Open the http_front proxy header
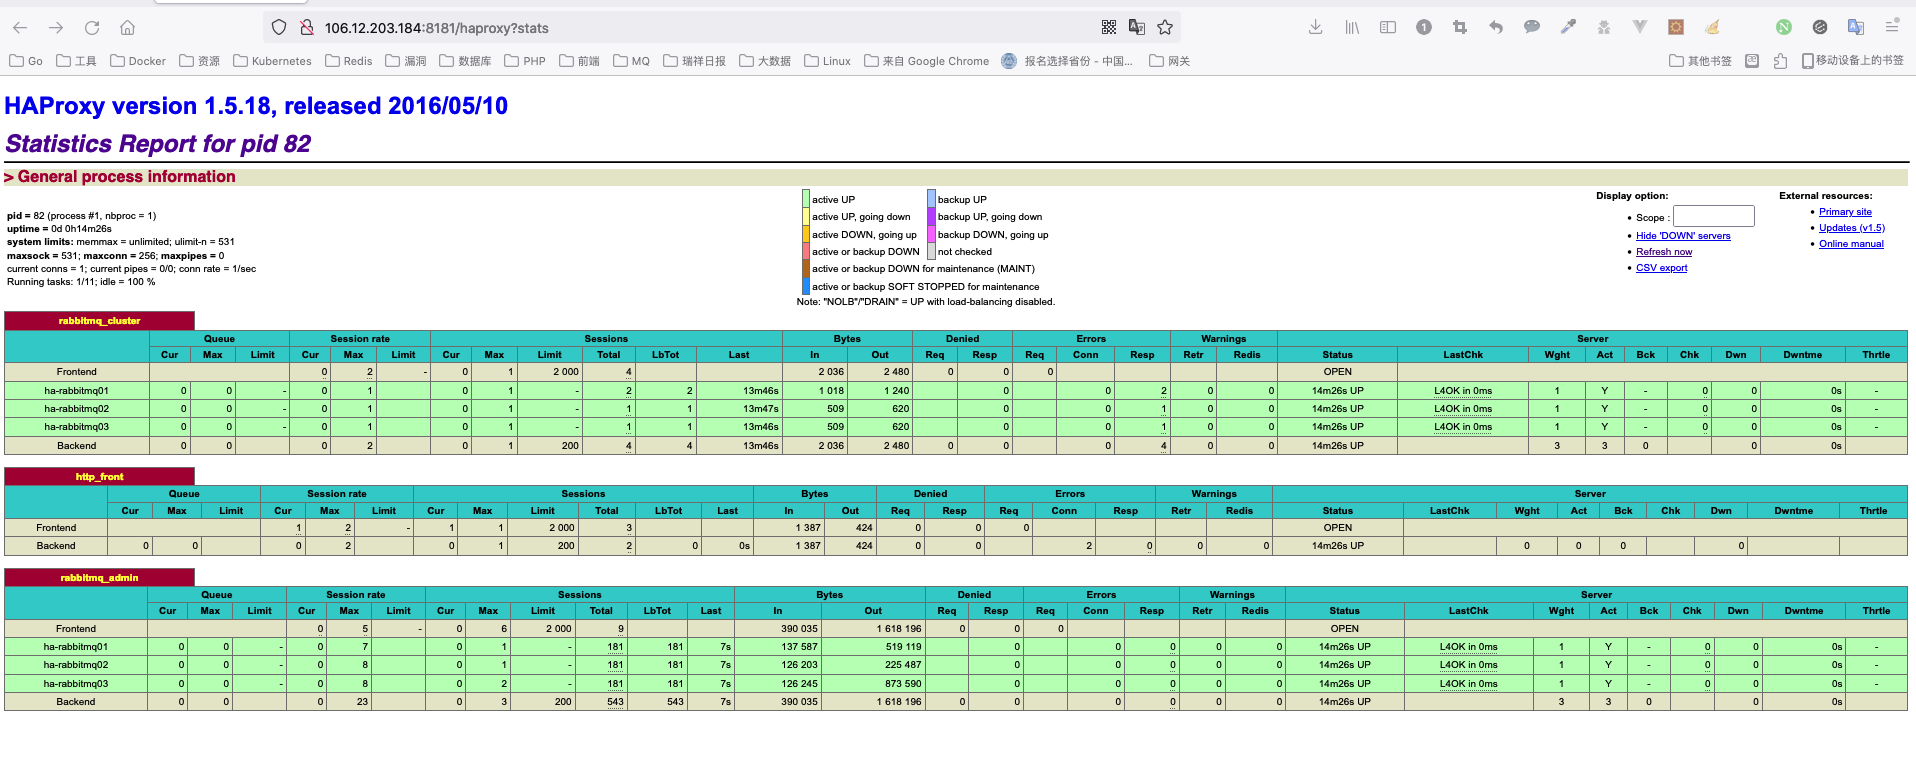The width and height of the screenshot is (1916, 758). click(x=99, y=477)
